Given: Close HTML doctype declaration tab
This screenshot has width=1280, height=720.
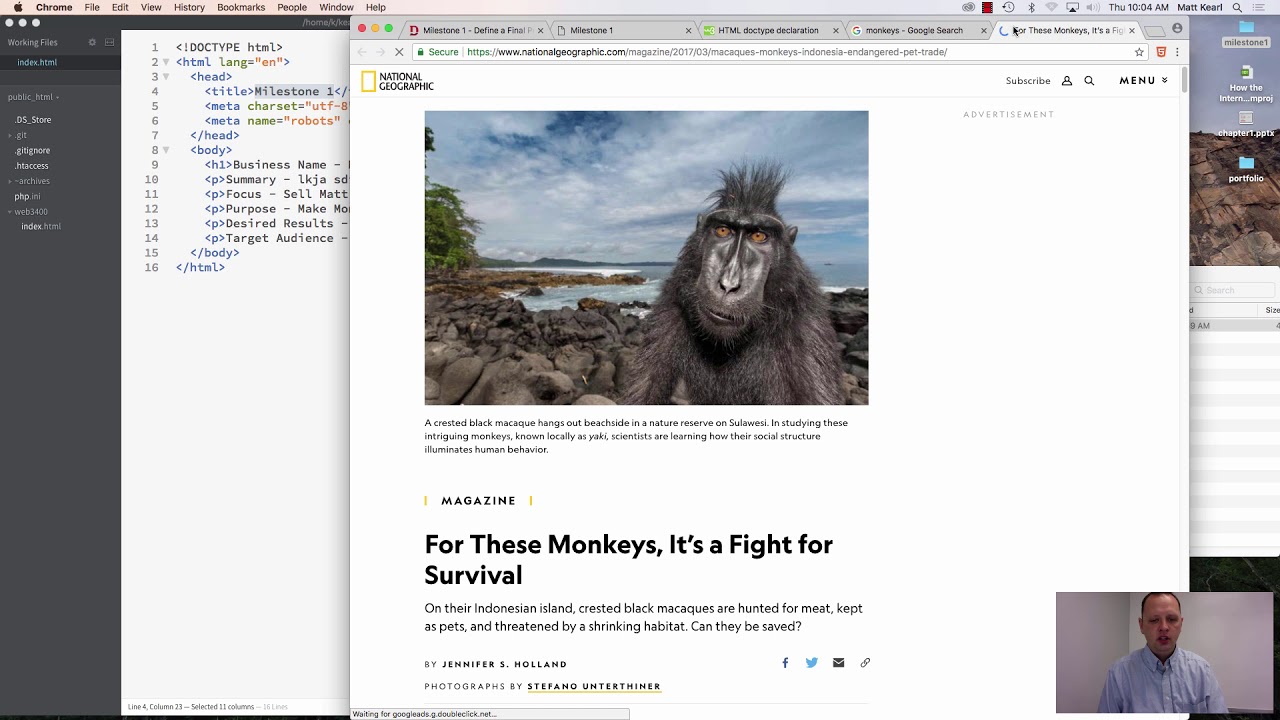Looking at the screenshot, I should pos(836,30).
